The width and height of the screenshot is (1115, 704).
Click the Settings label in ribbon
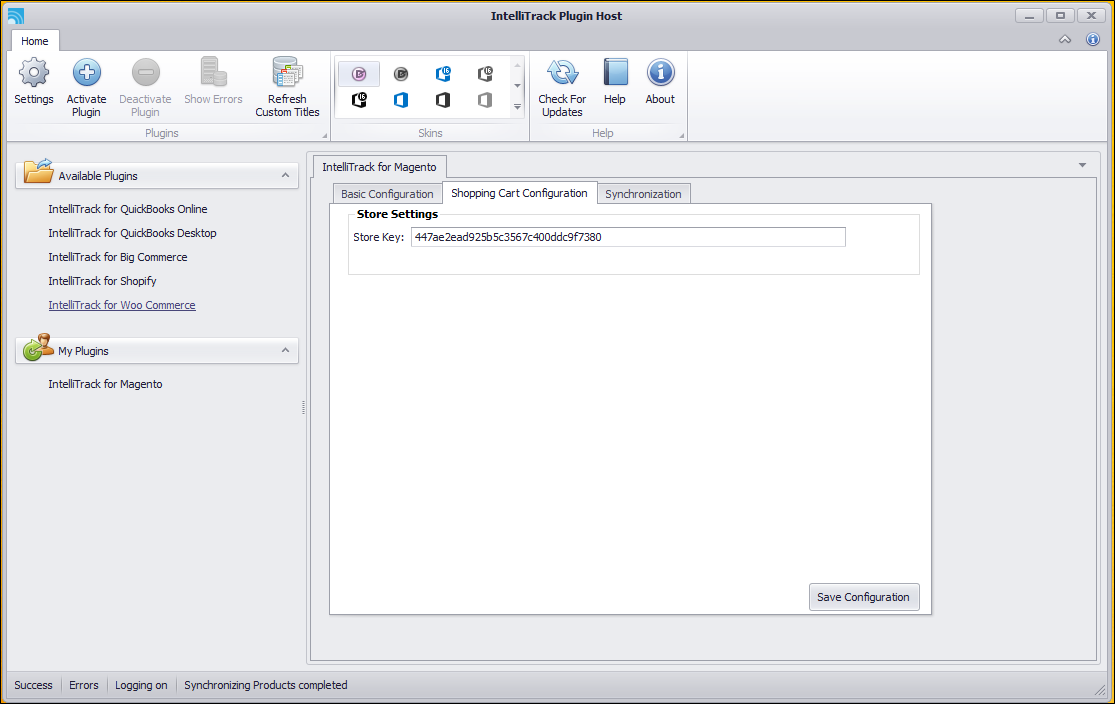pyautogui.click(x=33, y=100)
